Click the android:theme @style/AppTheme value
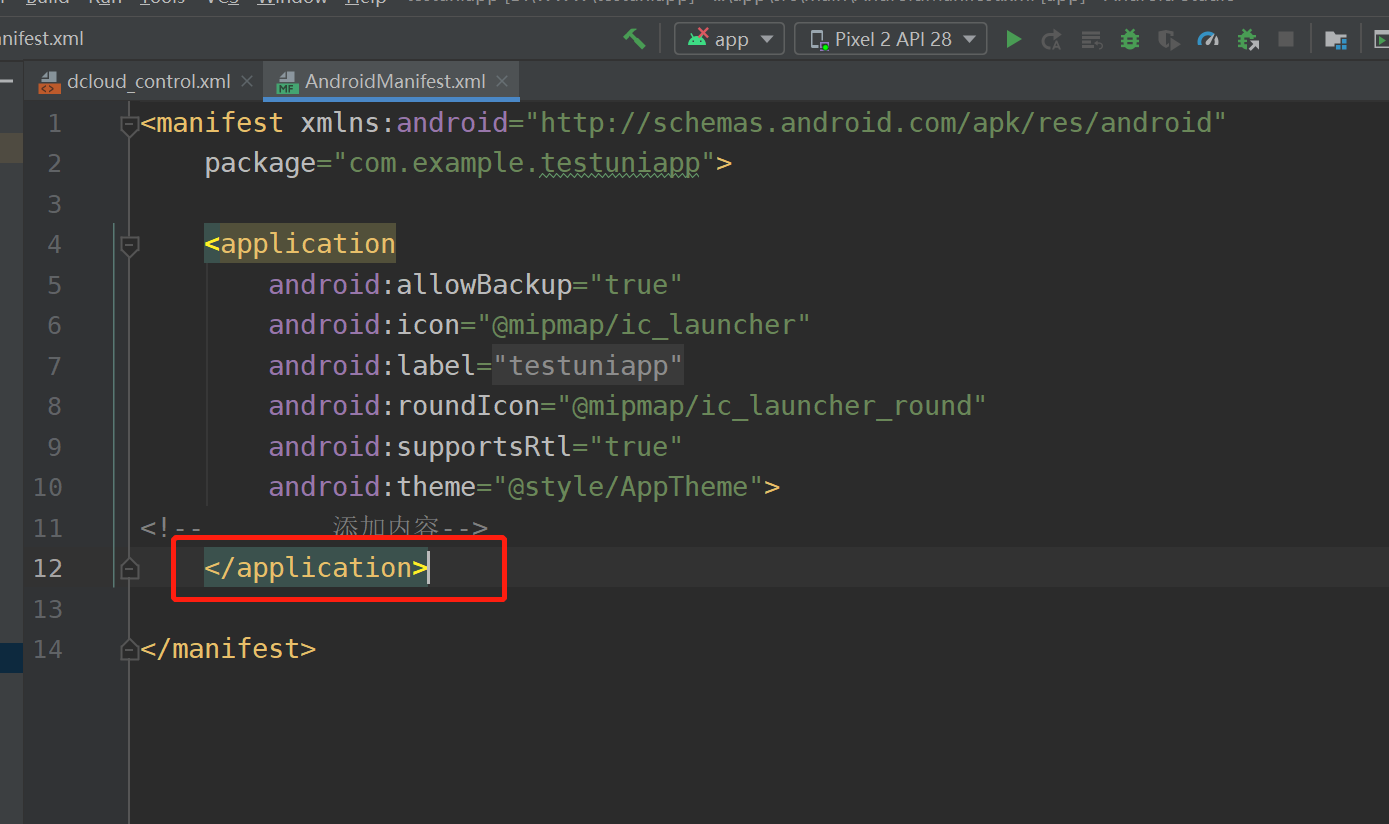1389x824 pixels. (x=628, y=487)
